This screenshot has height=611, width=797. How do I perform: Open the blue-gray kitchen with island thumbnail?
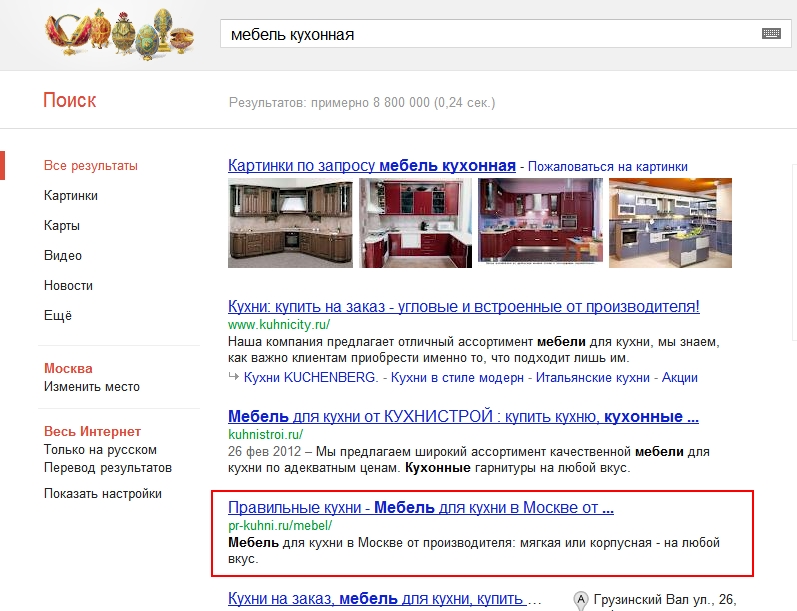670,223
